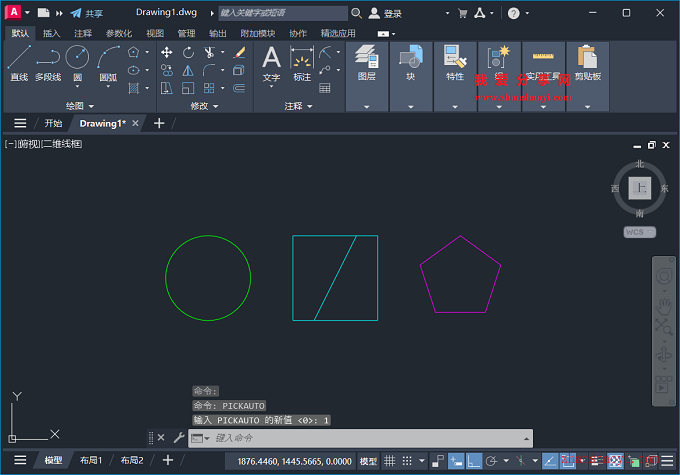Activate the Rotate tool
Viewport: 680px width, 475px height.
(x=188, y=52)
